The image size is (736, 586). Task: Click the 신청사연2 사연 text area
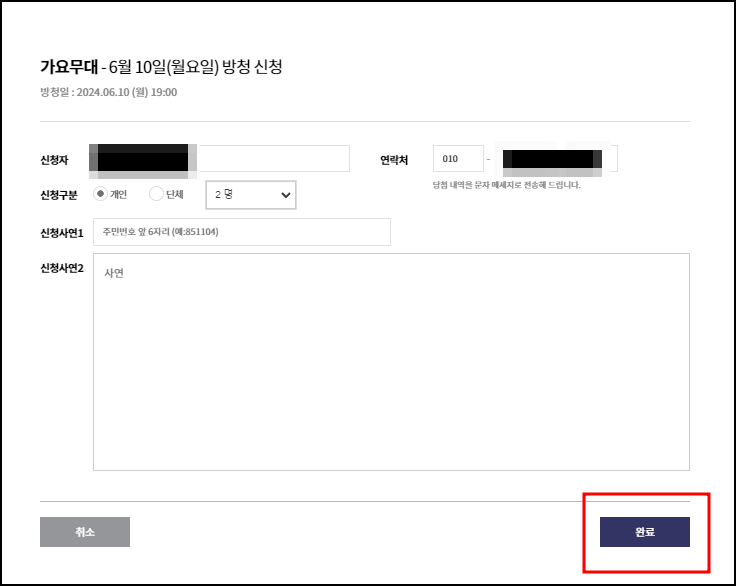(391, 362)
